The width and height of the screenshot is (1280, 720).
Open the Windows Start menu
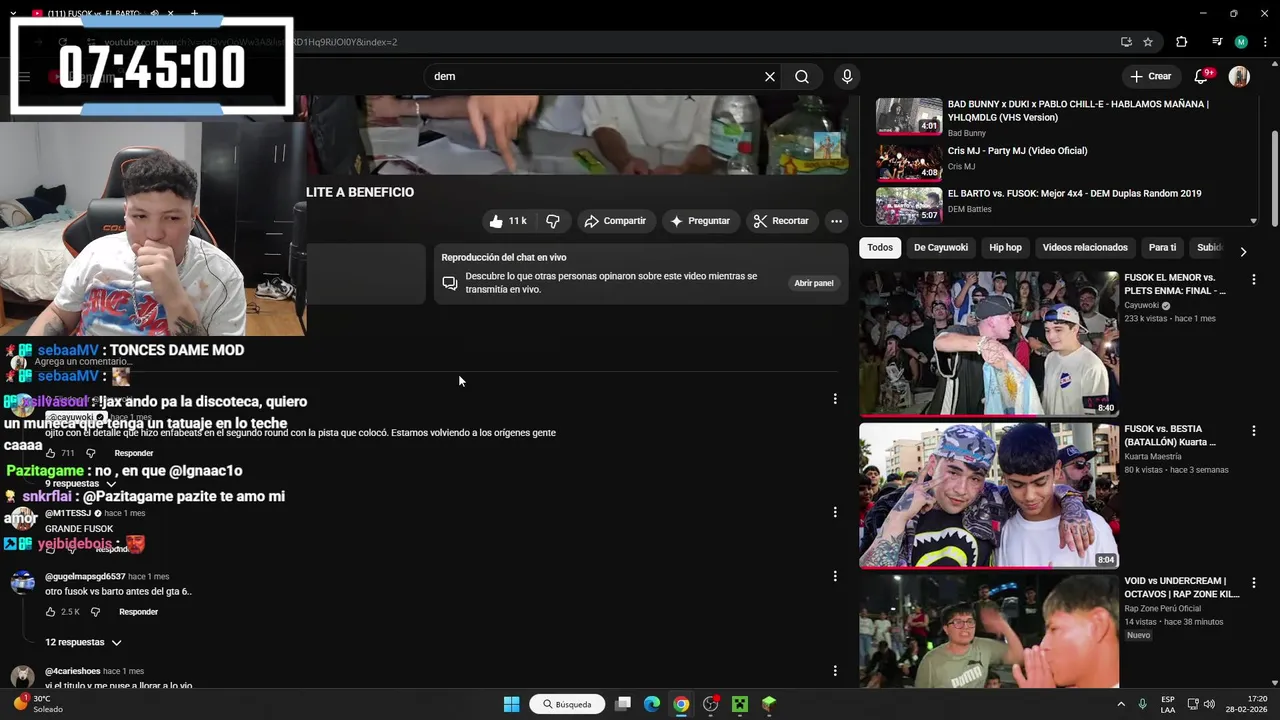pyautogui.click(x=511, y=704)
